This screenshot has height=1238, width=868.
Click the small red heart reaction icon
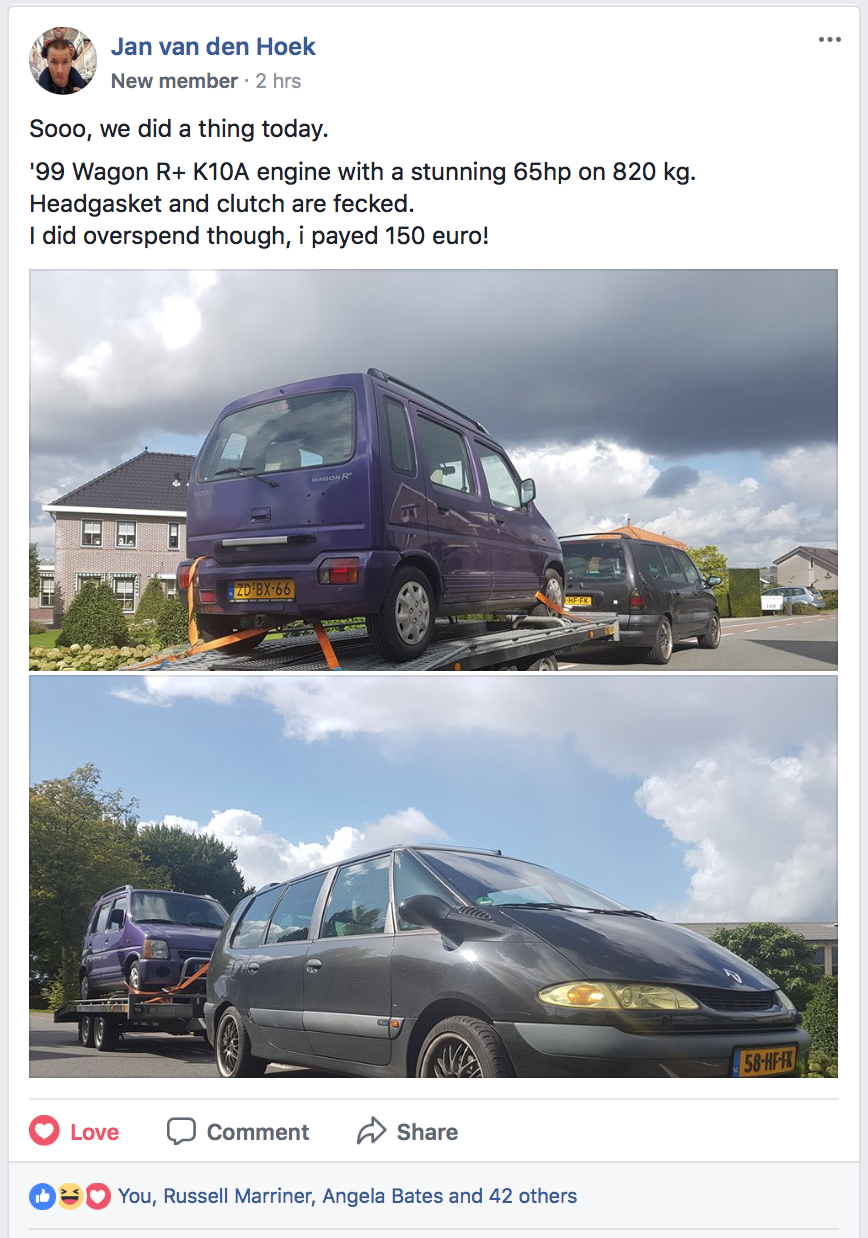point(97,1196)
